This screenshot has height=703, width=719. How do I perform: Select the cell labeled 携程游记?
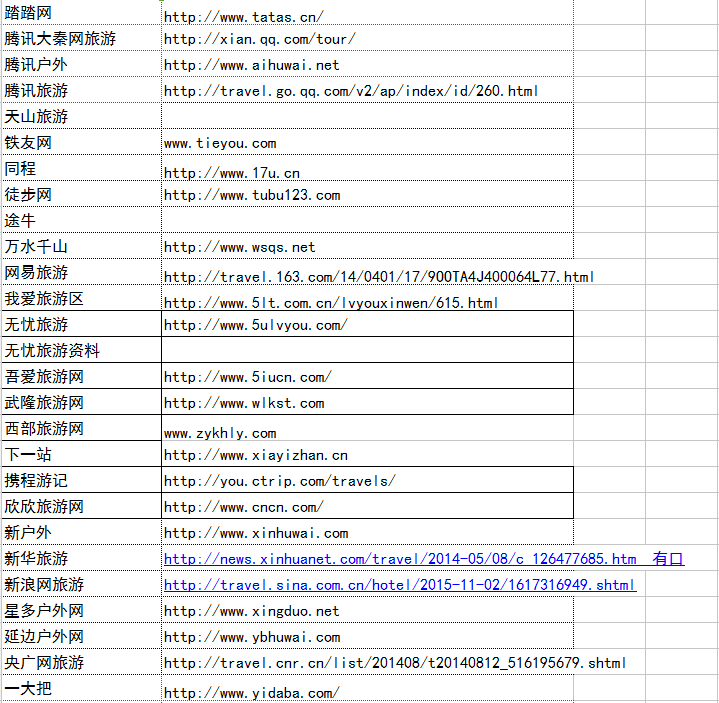click(x=82, y=480)
